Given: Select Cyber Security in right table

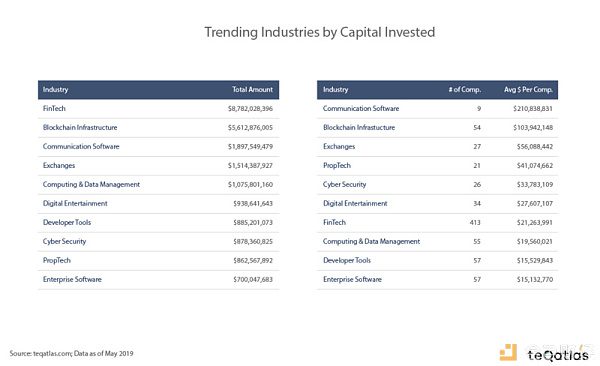Looking at the screenshot, I should pos(344,185).
